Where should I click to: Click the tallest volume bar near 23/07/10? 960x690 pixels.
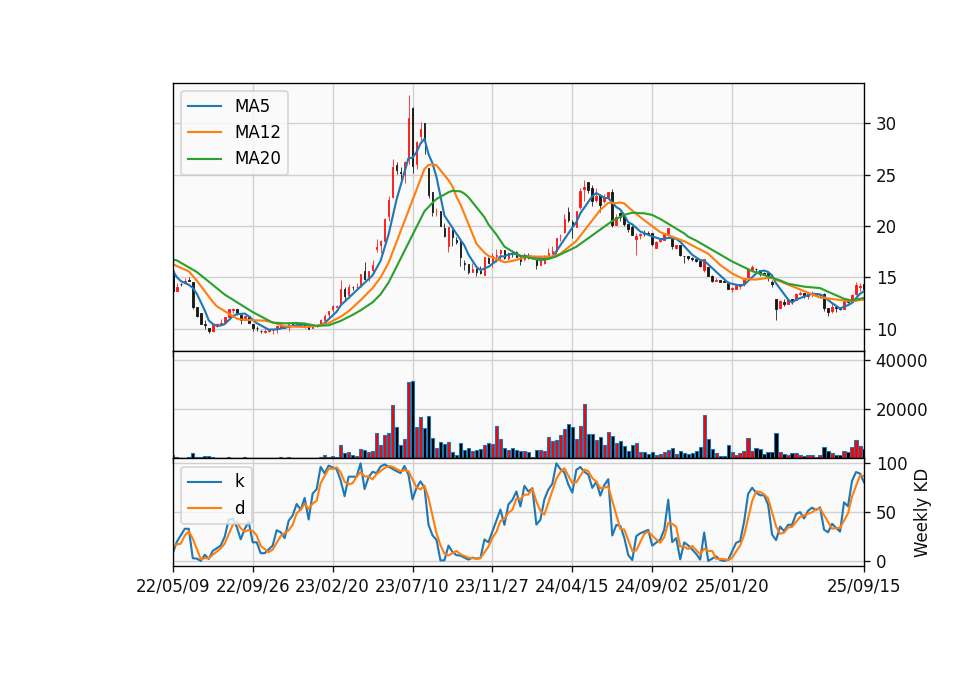point(413,419)
